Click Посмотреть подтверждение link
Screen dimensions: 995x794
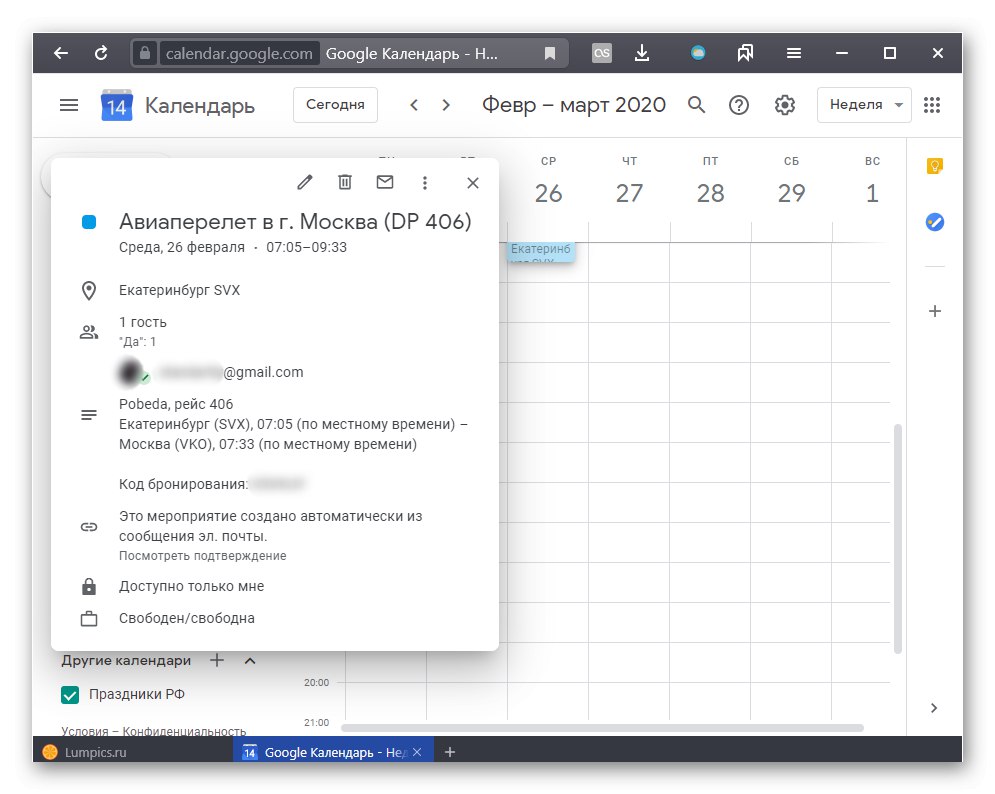tap(202, 556)
